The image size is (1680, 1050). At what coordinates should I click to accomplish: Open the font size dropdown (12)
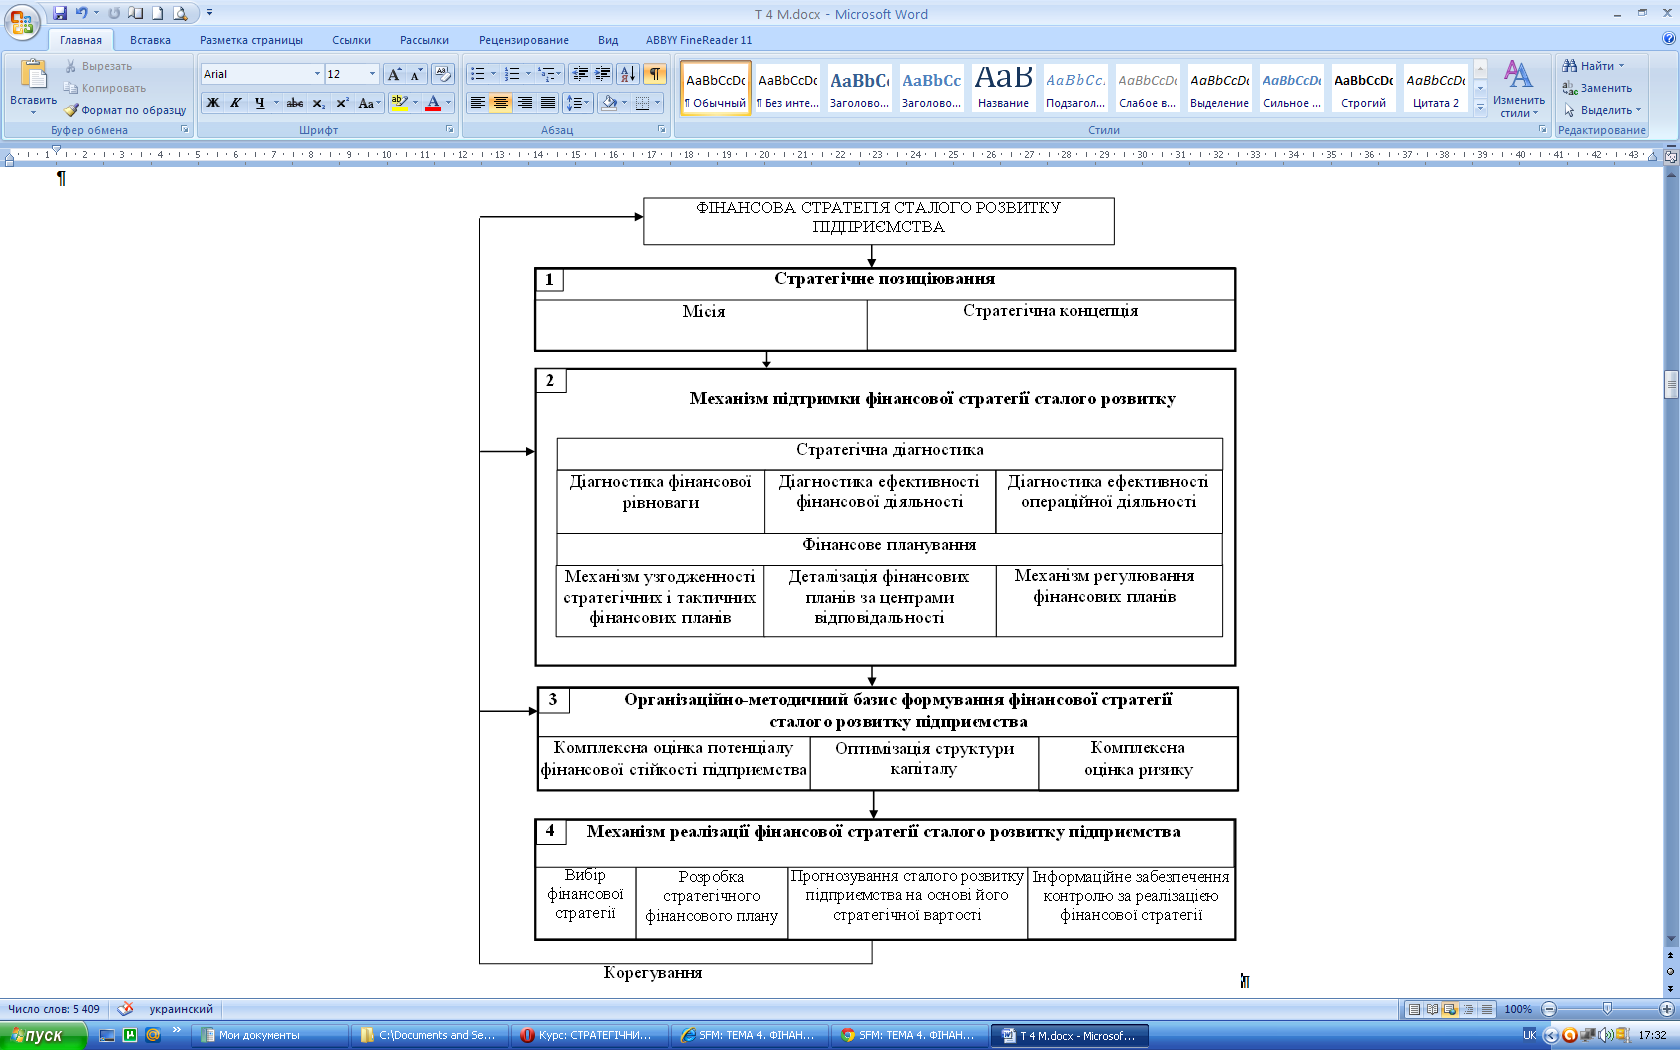(x=372, y=74)
